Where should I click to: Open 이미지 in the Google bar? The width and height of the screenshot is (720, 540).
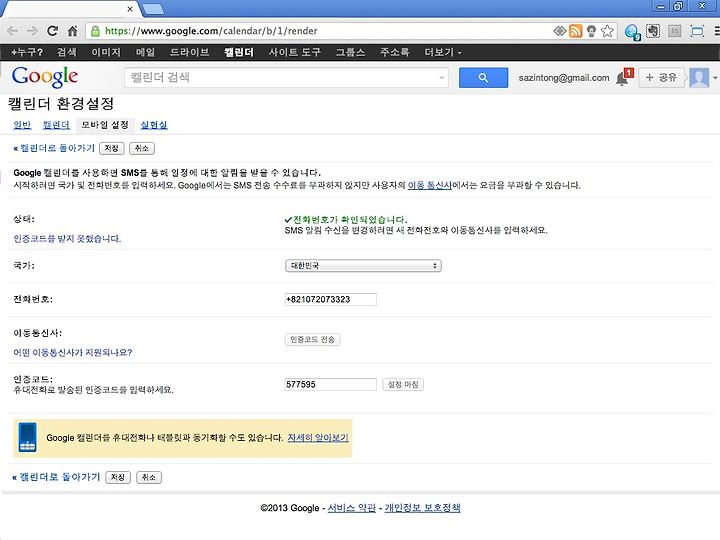[x=106, y=52]
